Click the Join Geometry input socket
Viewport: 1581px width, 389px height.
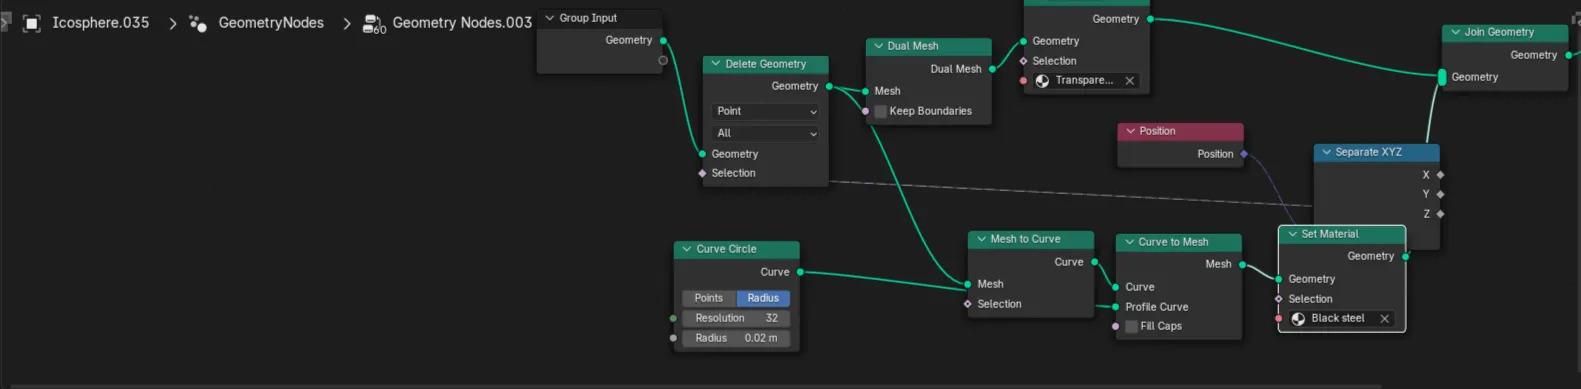tap(1441, 77)
